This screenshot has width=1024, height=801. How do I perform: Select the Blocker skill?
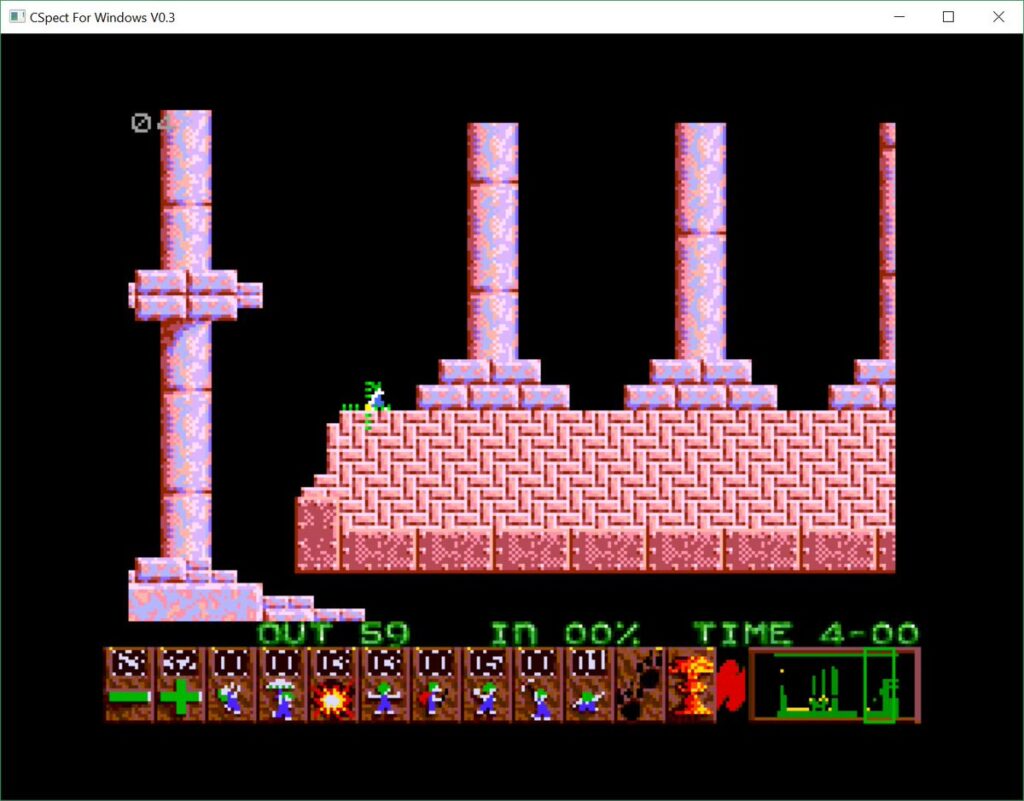[384, 684]
